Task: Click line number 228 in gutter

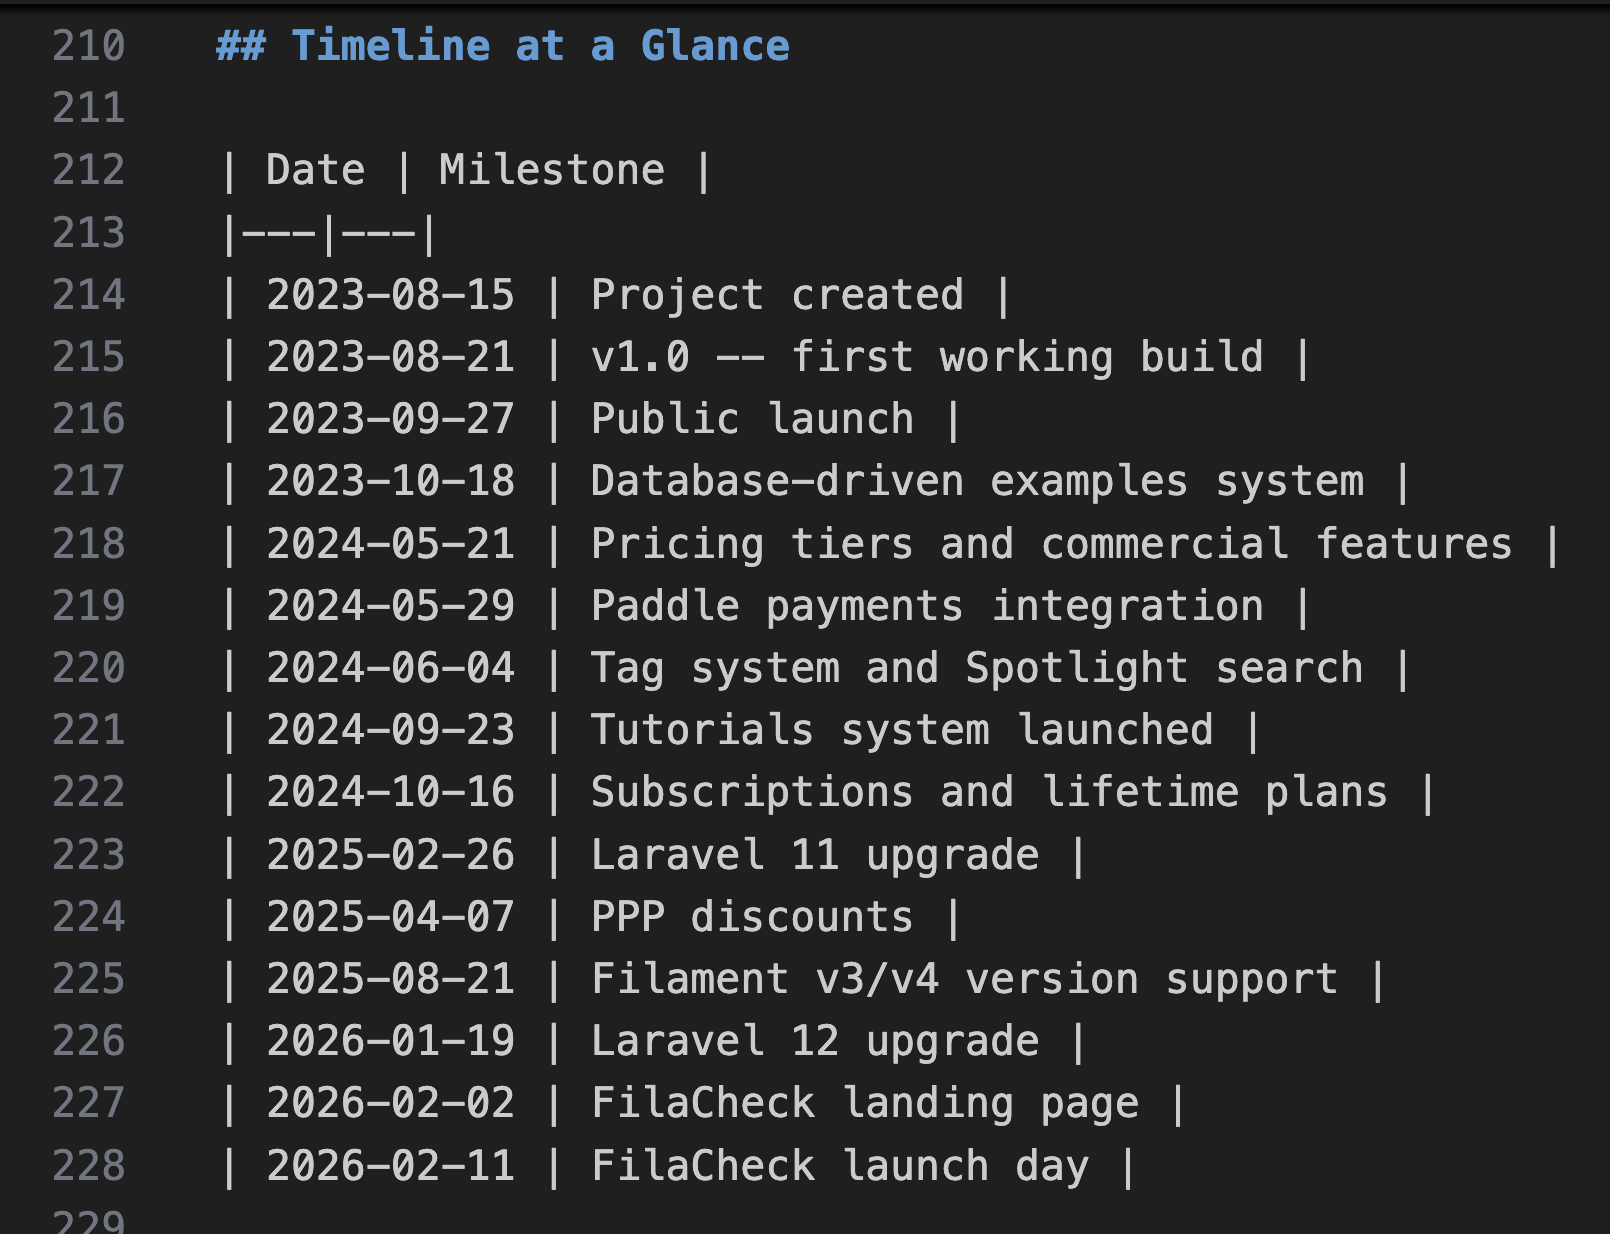Action: pos(88,1166)
